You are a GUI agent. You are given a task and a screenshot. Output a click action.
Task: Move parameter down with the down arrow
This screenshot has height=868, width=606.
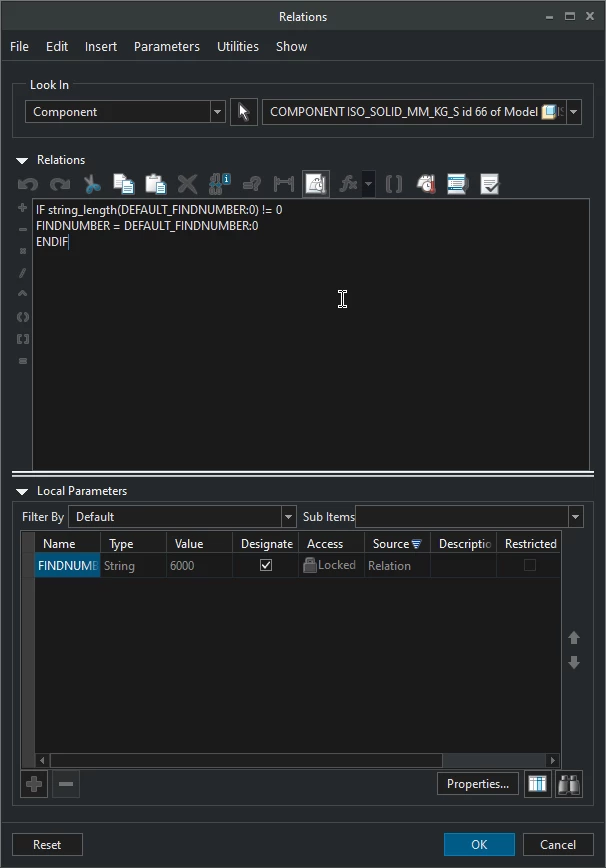[574, 663]
